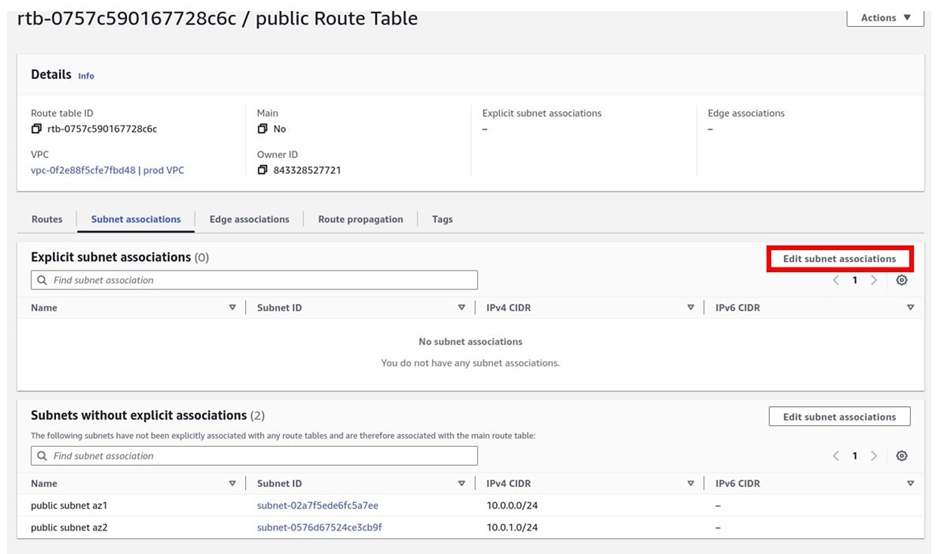The image size is (940, 554).
Task: Click the Info link beside Details
Action: (86, 76)
